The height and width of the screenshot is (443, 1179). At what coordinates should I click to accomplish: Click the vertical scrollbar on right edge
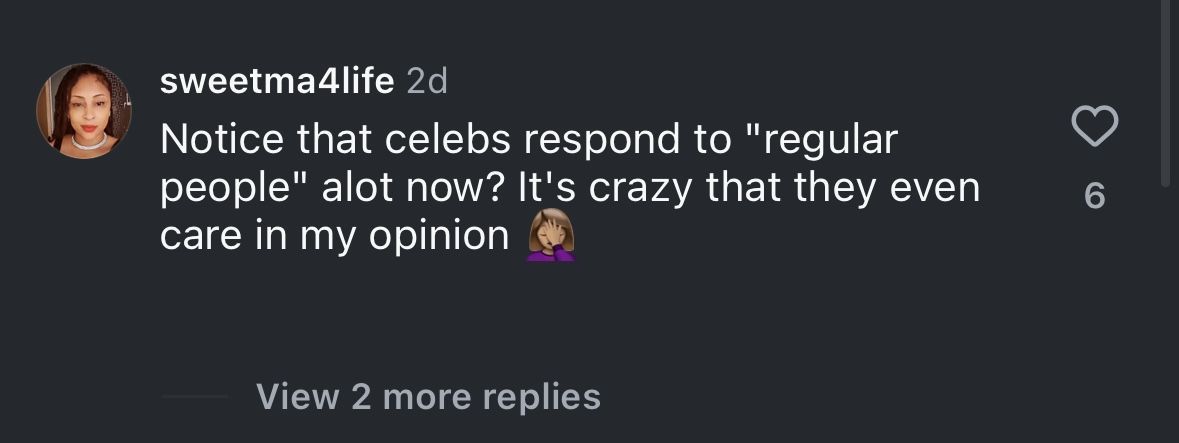pyautogui.click(x=1164, y=90)
